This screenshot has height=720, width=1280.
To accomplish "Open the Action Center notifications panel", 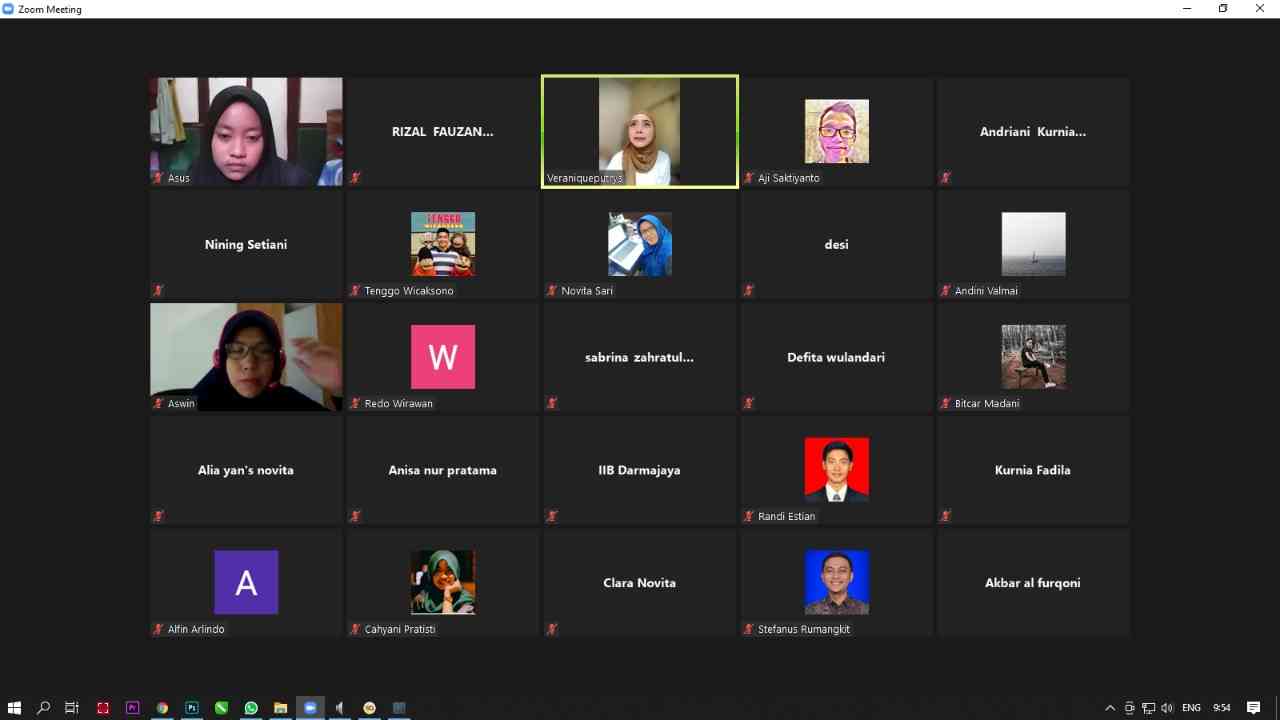I will point(1253,708).
